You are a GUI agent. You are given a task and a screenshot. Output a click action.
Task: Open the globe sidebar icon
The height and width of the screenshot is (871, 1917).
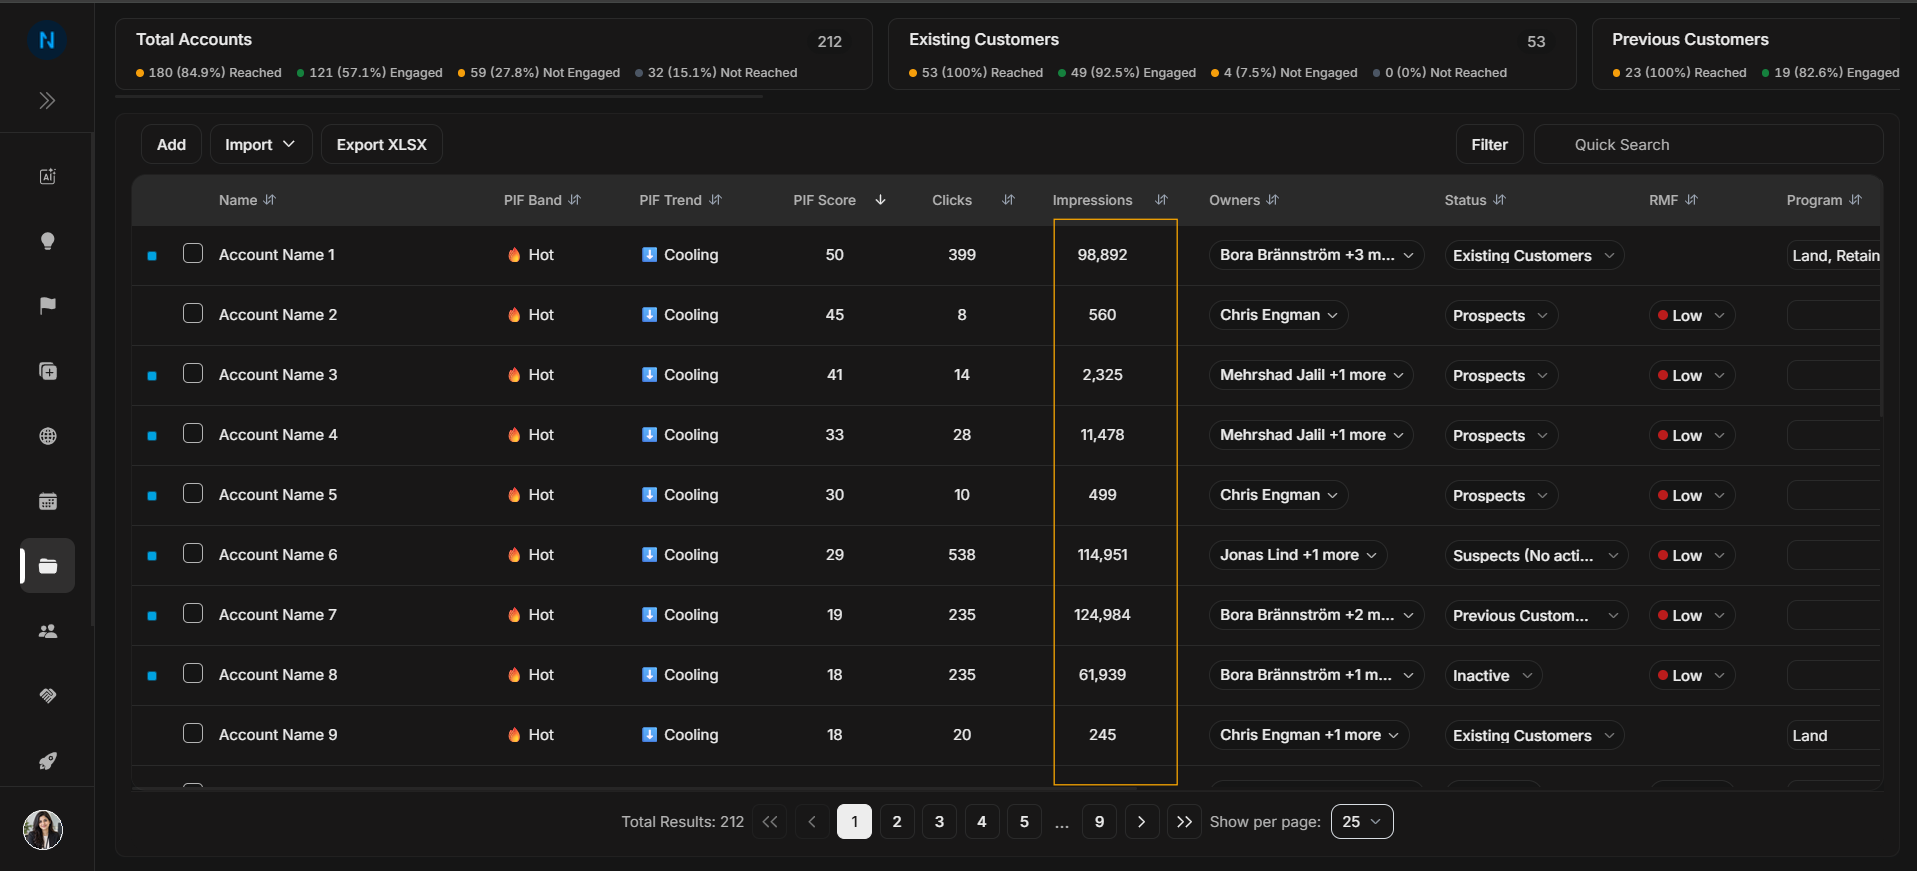point(47,436)
